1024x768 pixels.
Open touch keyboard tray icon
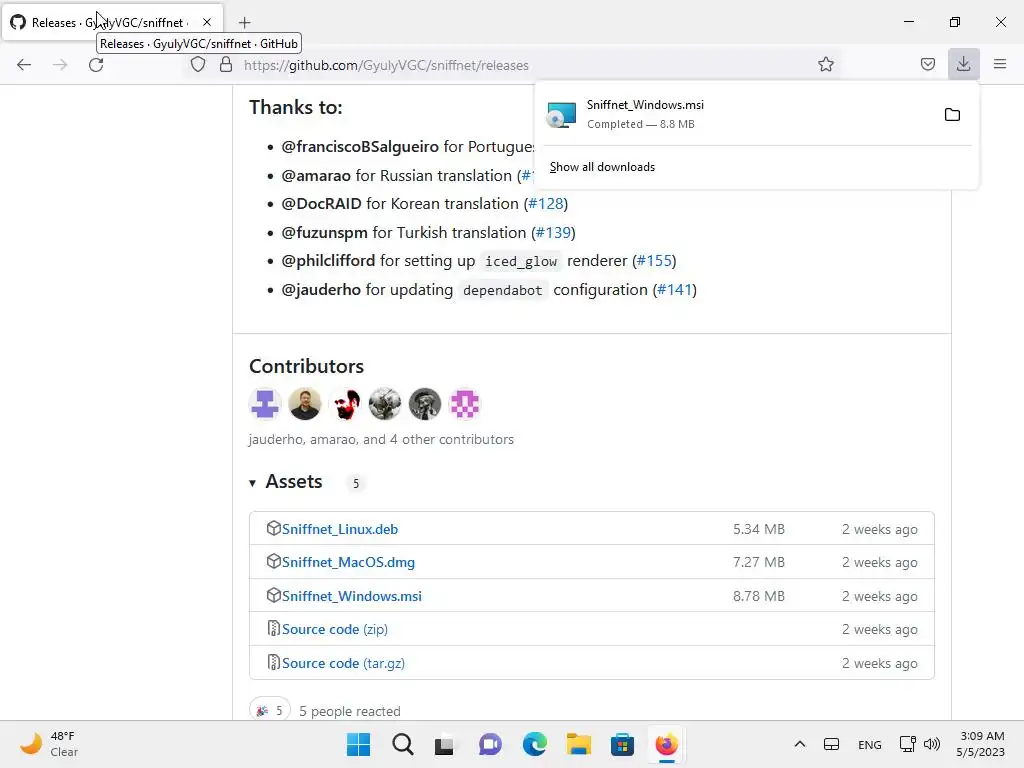pyautogui.click(x=831, y=744)
